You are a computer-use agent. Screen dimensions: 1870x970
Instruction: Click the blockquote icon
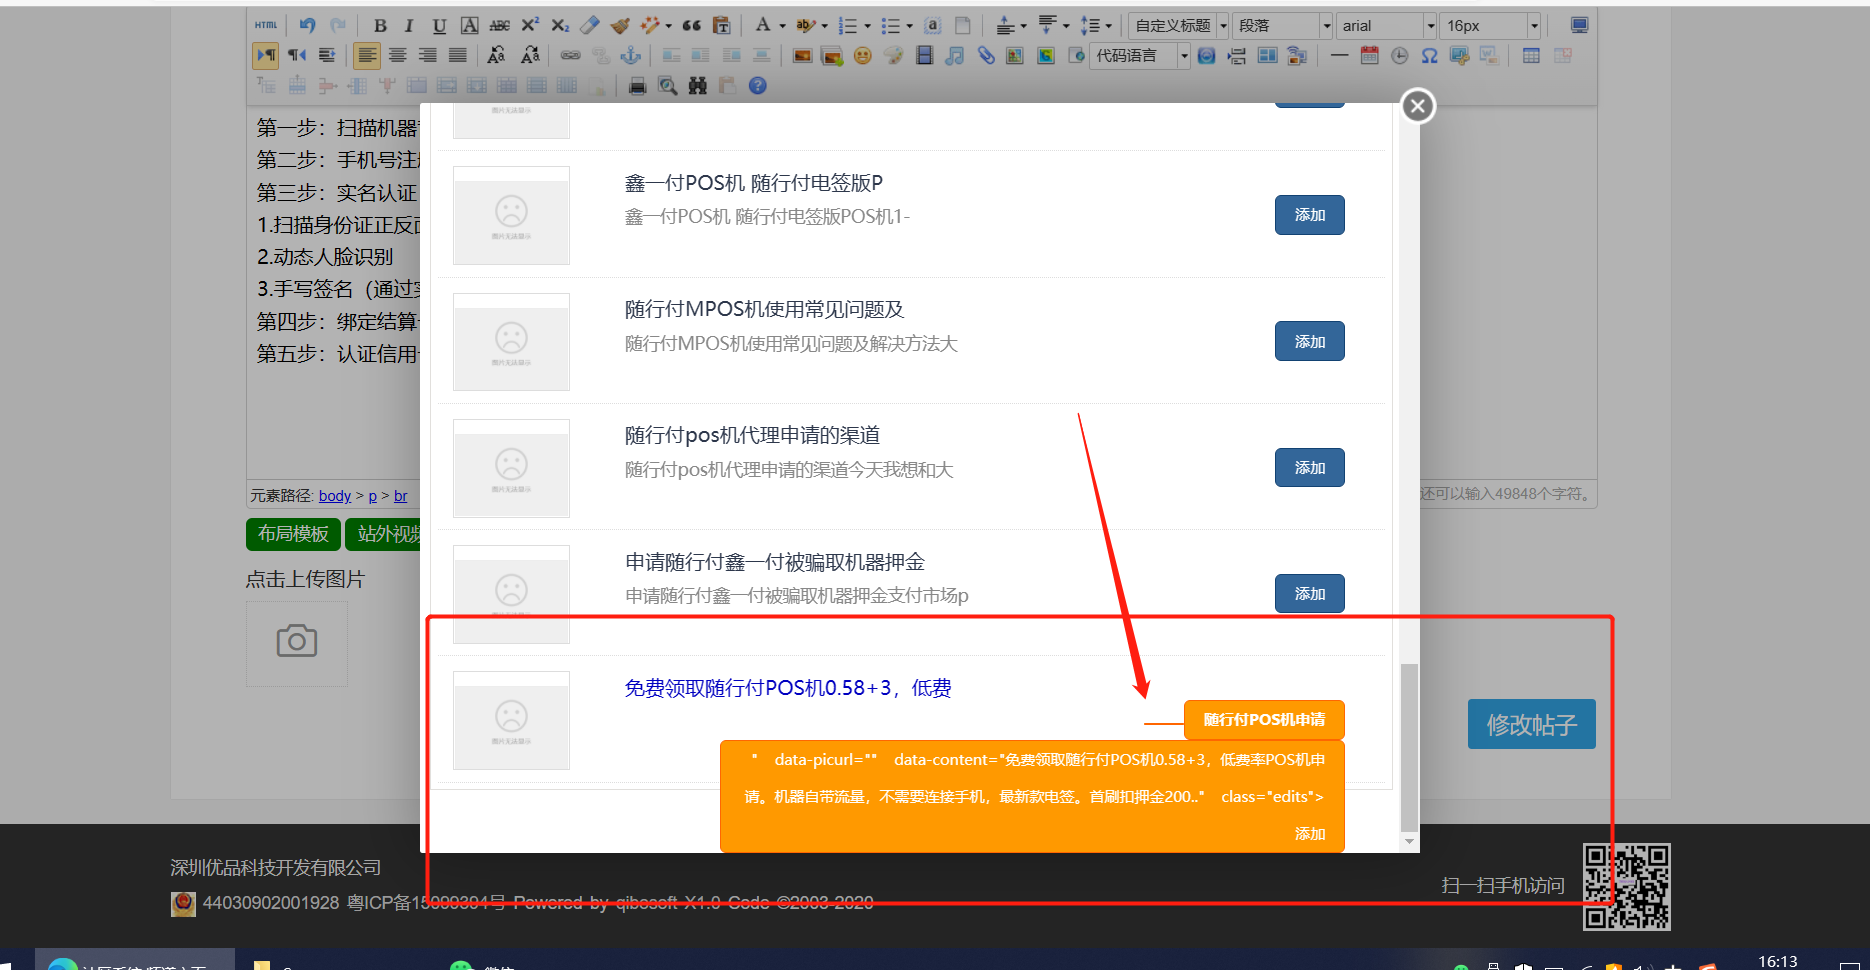(691, 26)
